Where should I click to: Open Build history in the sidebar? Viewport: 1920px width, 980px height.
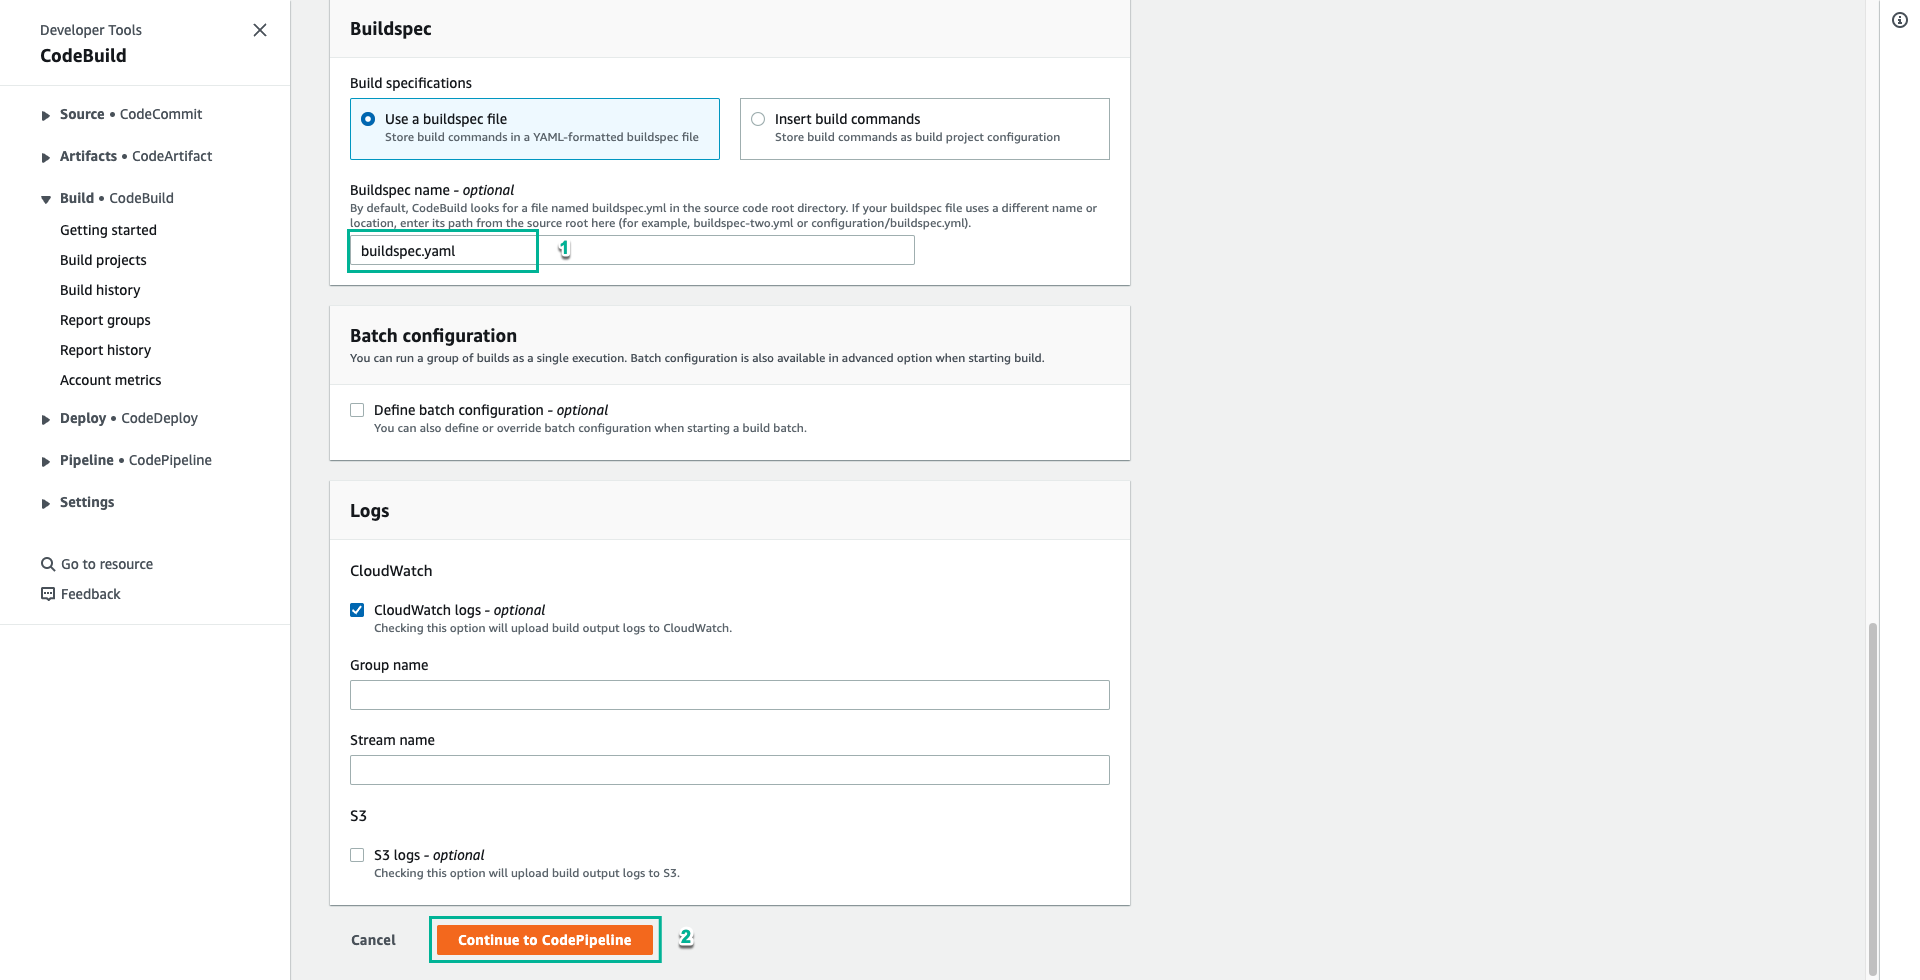(100, 290)
